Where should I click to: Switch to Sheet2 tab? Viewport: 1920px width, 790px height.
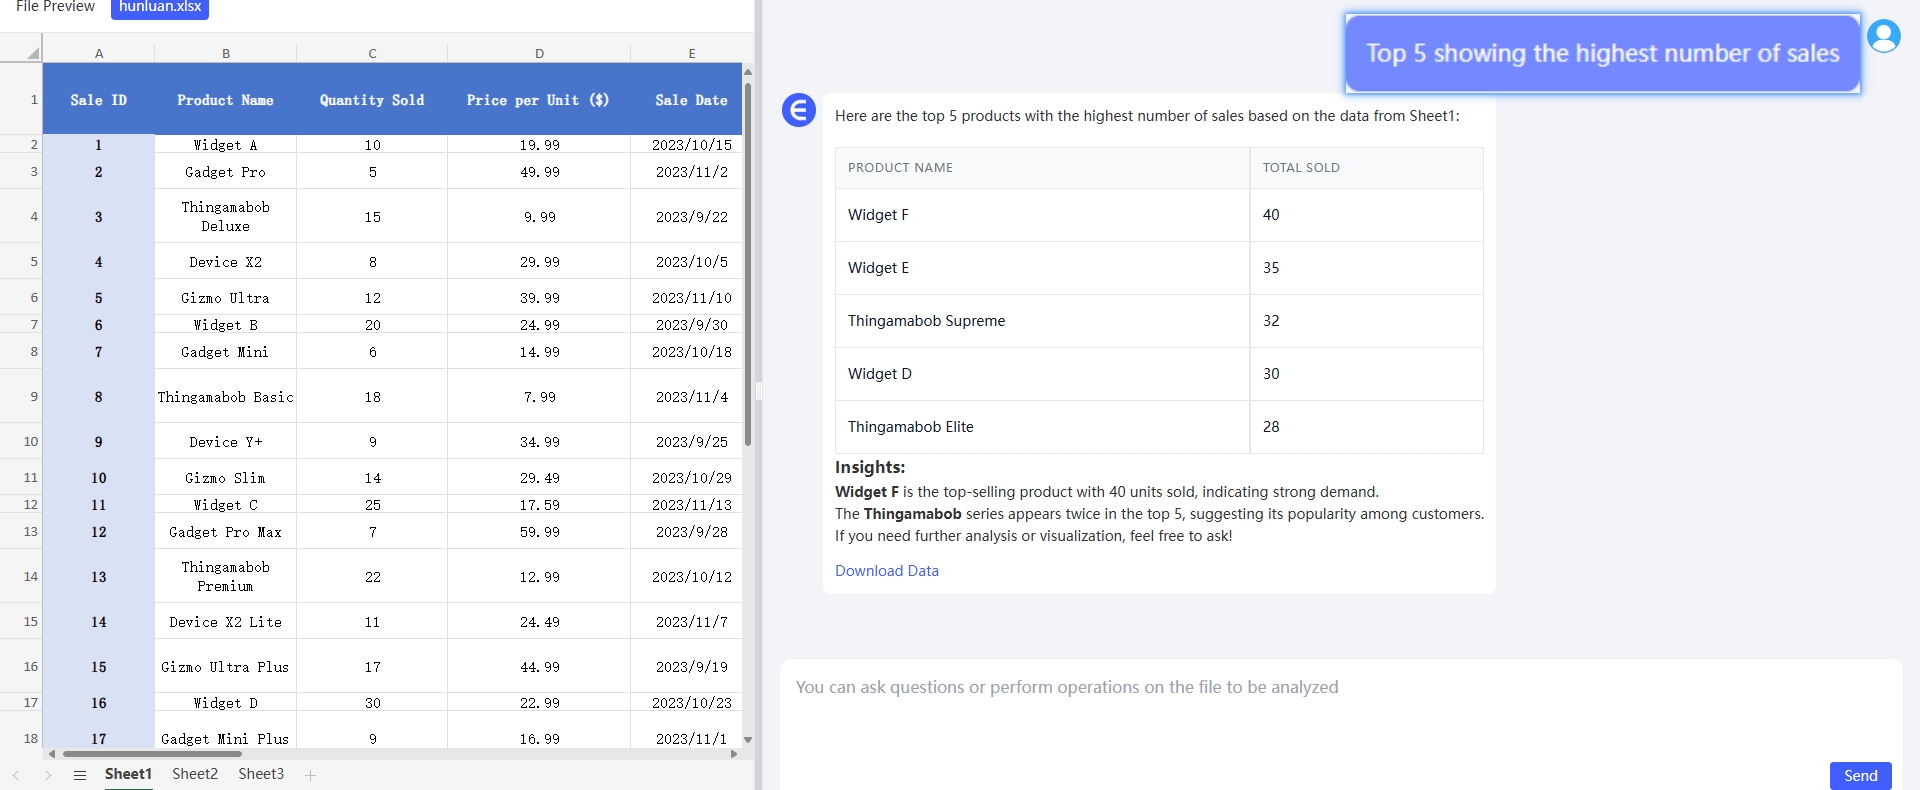point(195,774)
